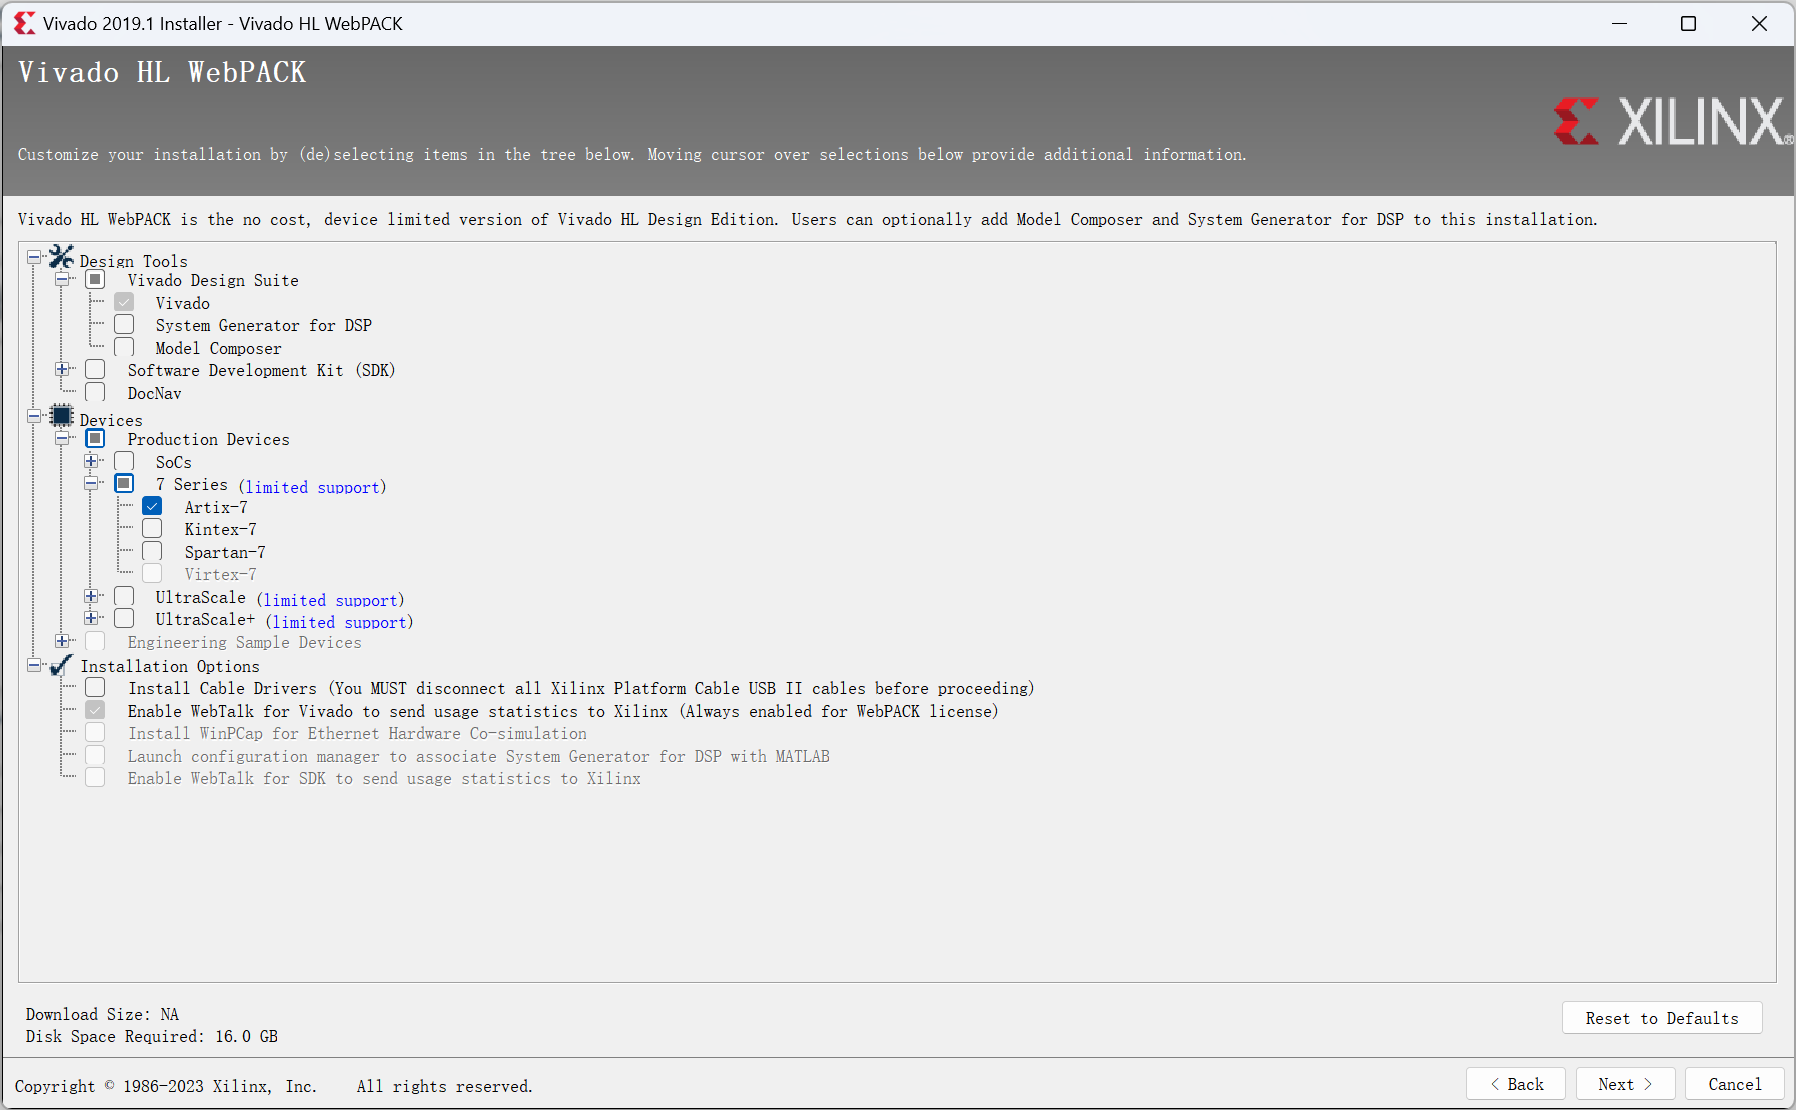This screenshot has height=1110, width=1796.
Task: Select the Vivado Design Suite tree label
Action: point(213,281)
